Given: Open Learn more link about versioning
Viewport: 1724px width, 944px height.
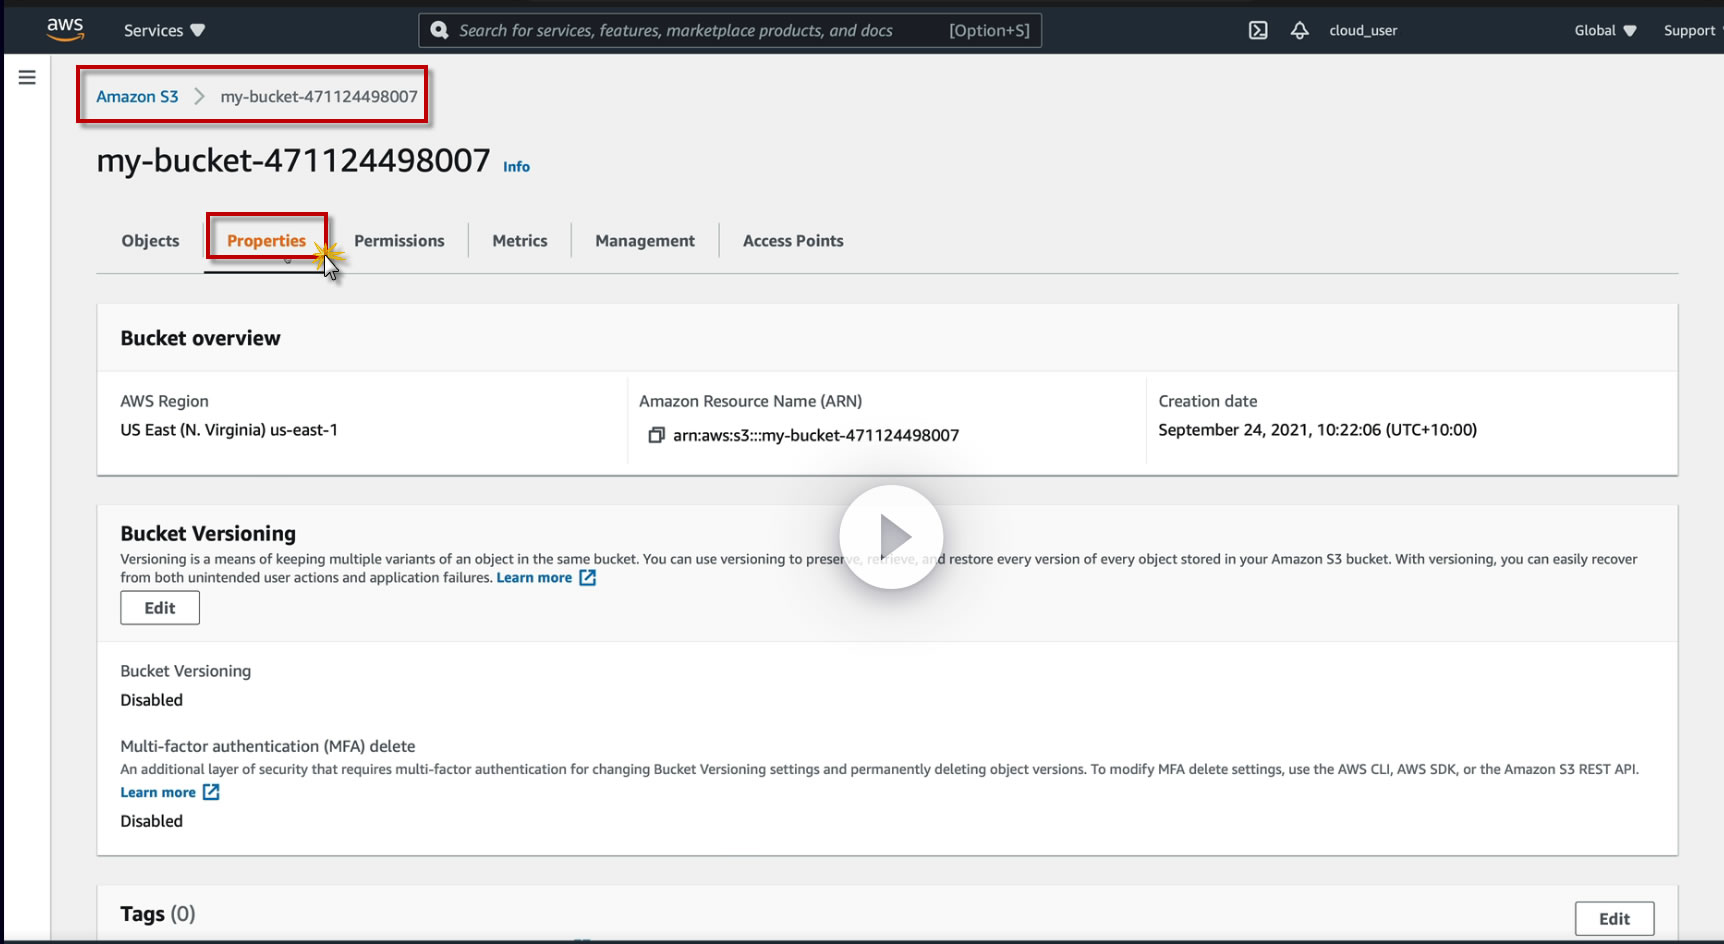Looking at the screenshot, I should 546,578.
